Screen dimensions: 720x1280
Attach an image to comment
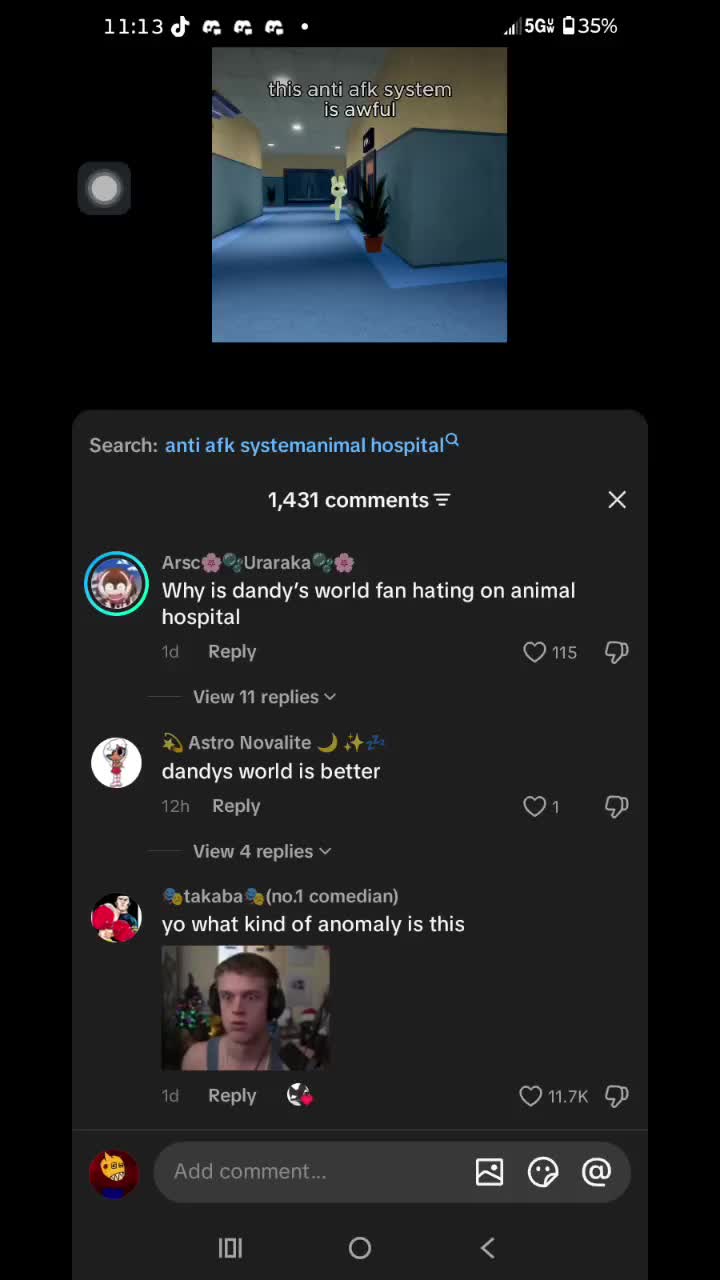point(489,1172)
